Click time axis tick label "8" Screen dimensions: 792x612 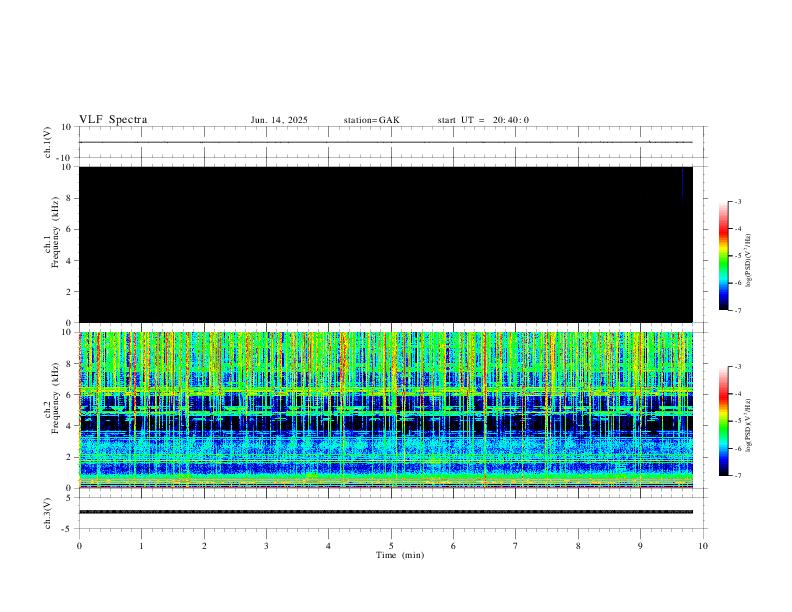[578, 546]
